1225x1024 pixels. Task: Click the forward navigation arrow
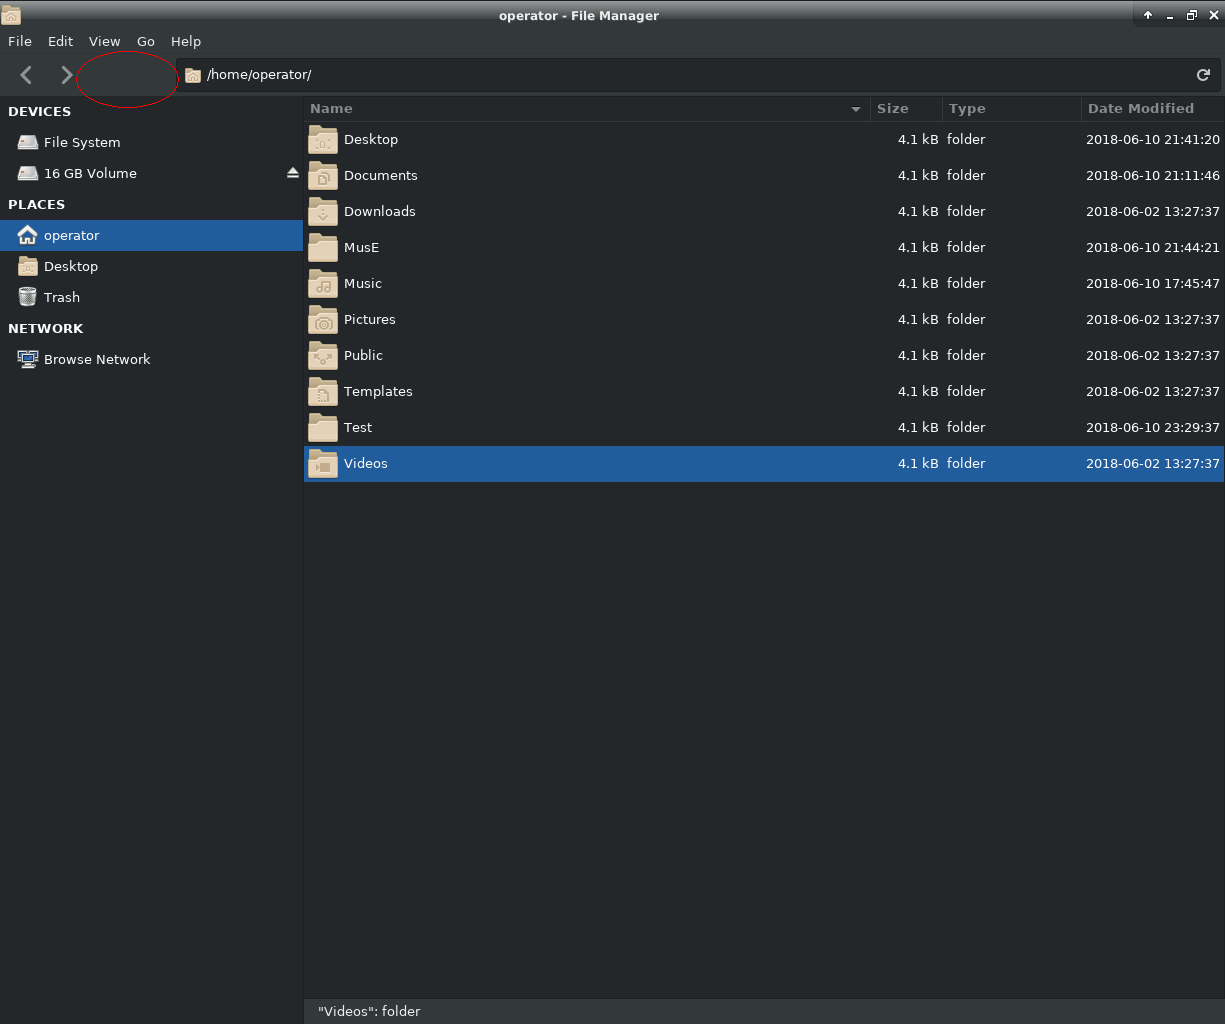pos(66,75)
